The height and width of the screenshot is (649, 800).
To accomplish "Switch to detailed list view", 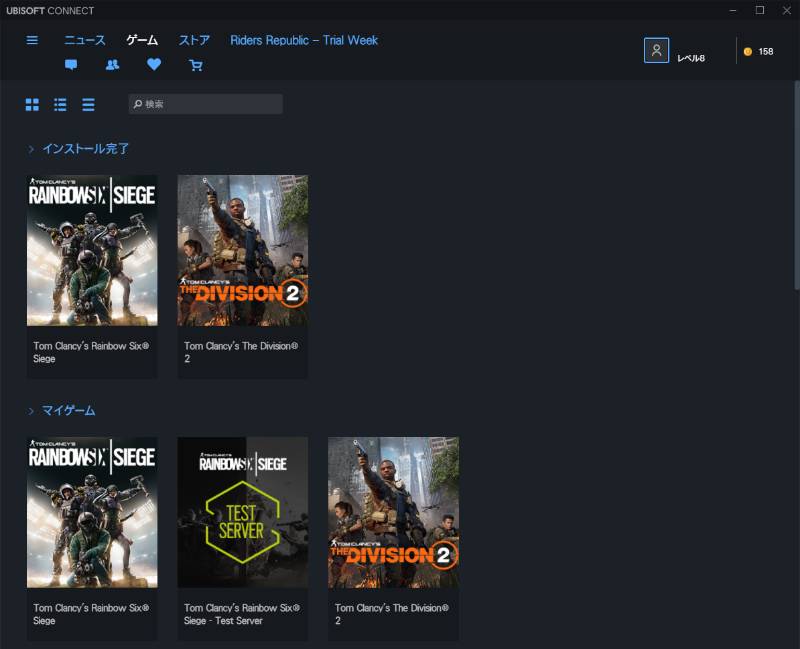I will click(x=60, y=105).
